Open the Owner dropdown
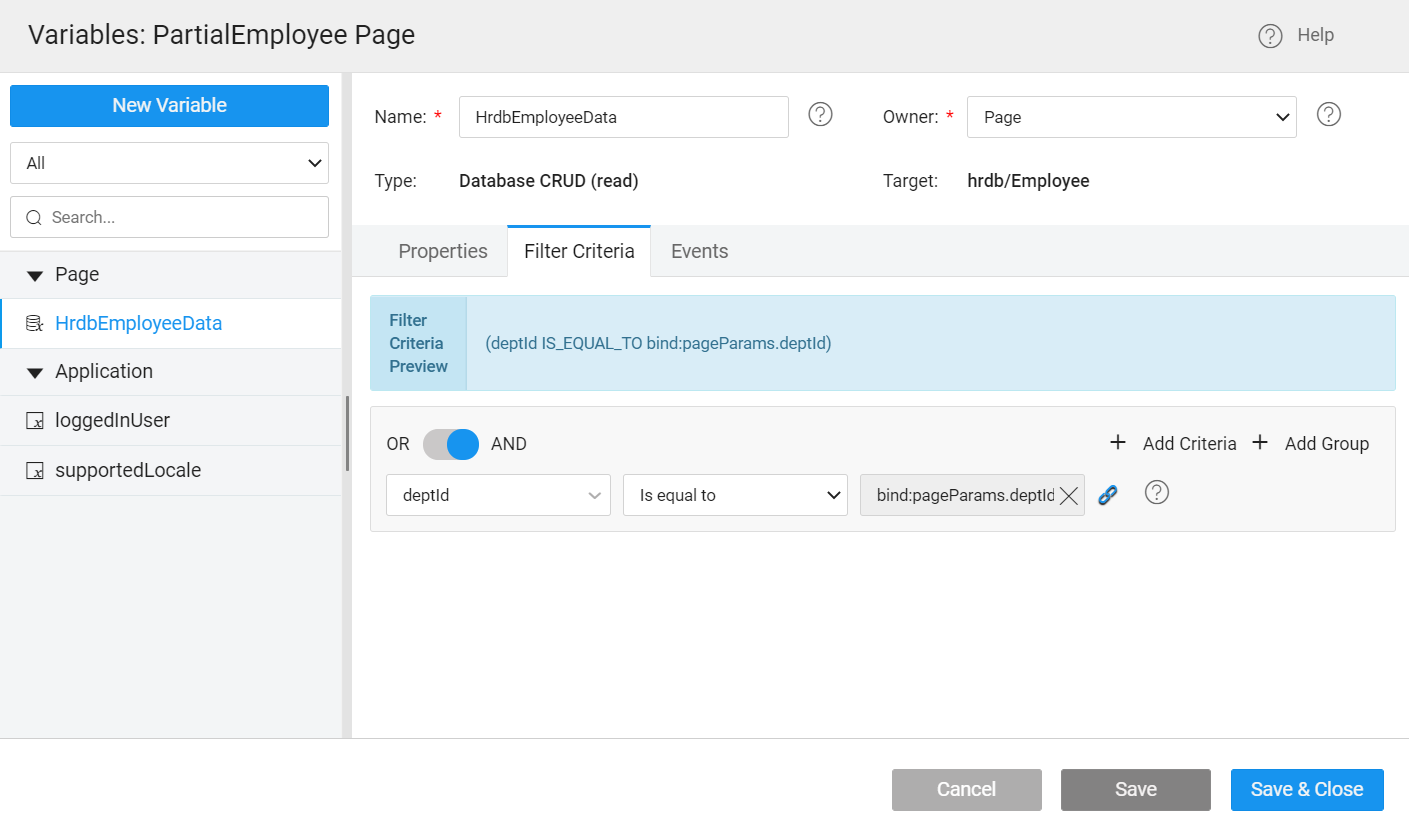The height and width of the screenshot is (838, 1409). pyautogui.click(x=1131, y=117)
